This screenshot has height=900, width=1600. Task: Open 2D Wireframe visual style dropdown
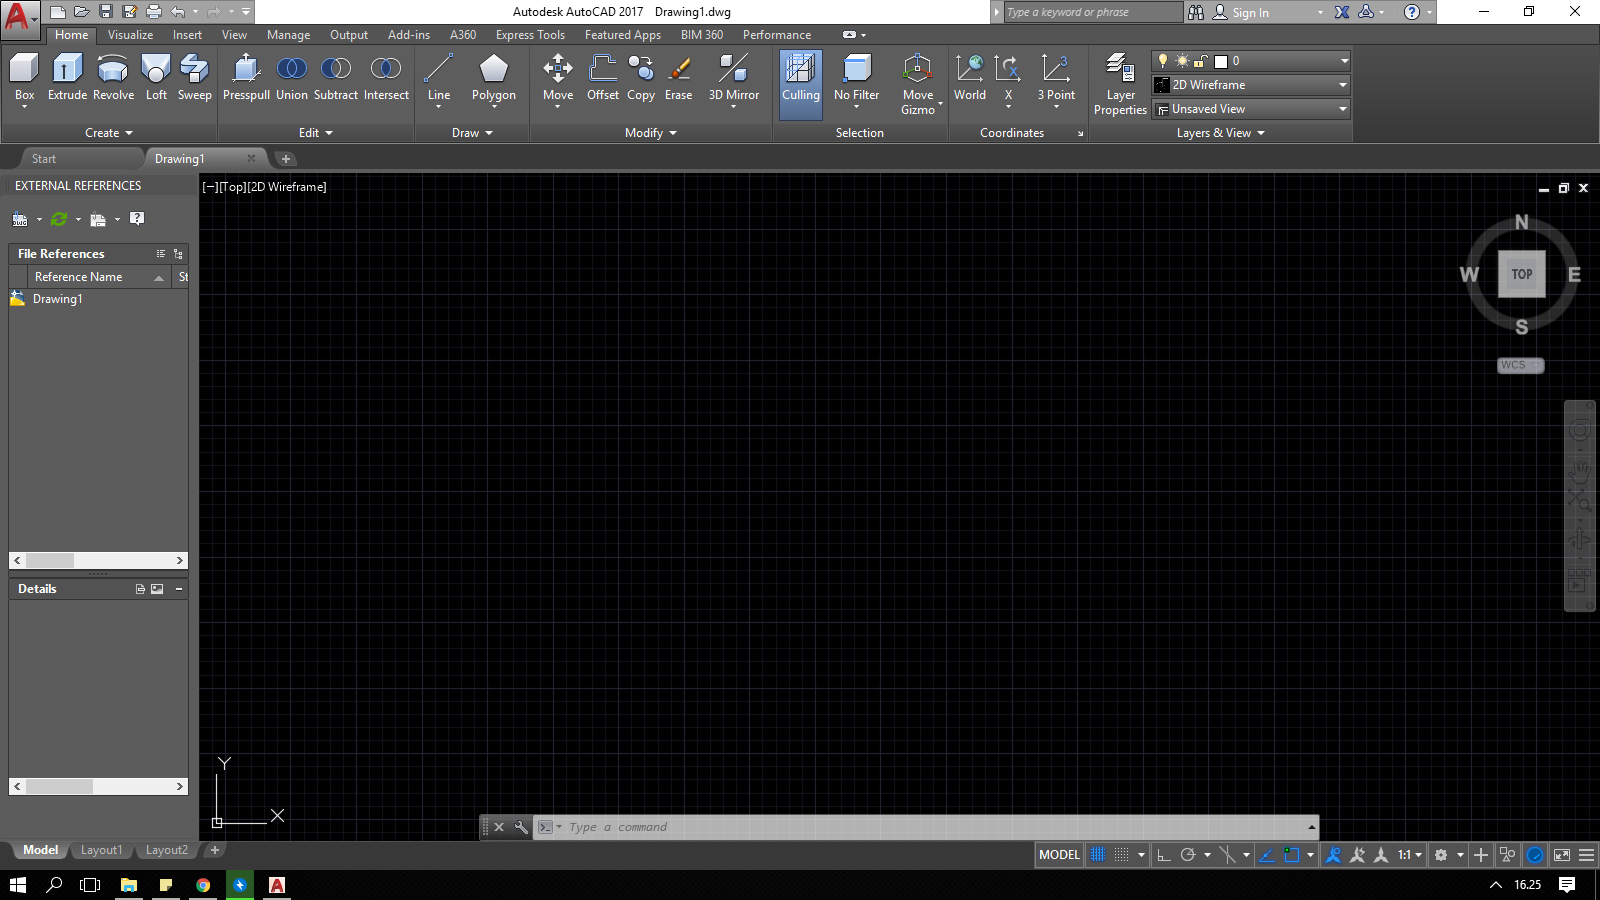(x=1251, y=85)
